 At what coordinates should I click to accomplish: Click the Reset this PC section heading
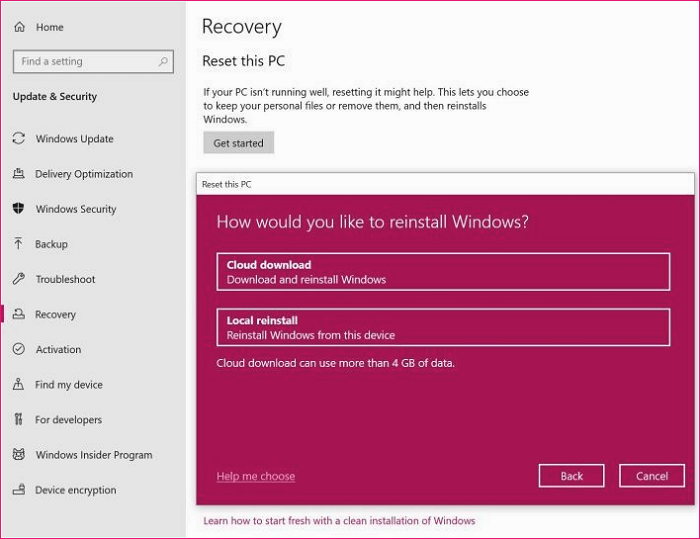click(243, 61)
